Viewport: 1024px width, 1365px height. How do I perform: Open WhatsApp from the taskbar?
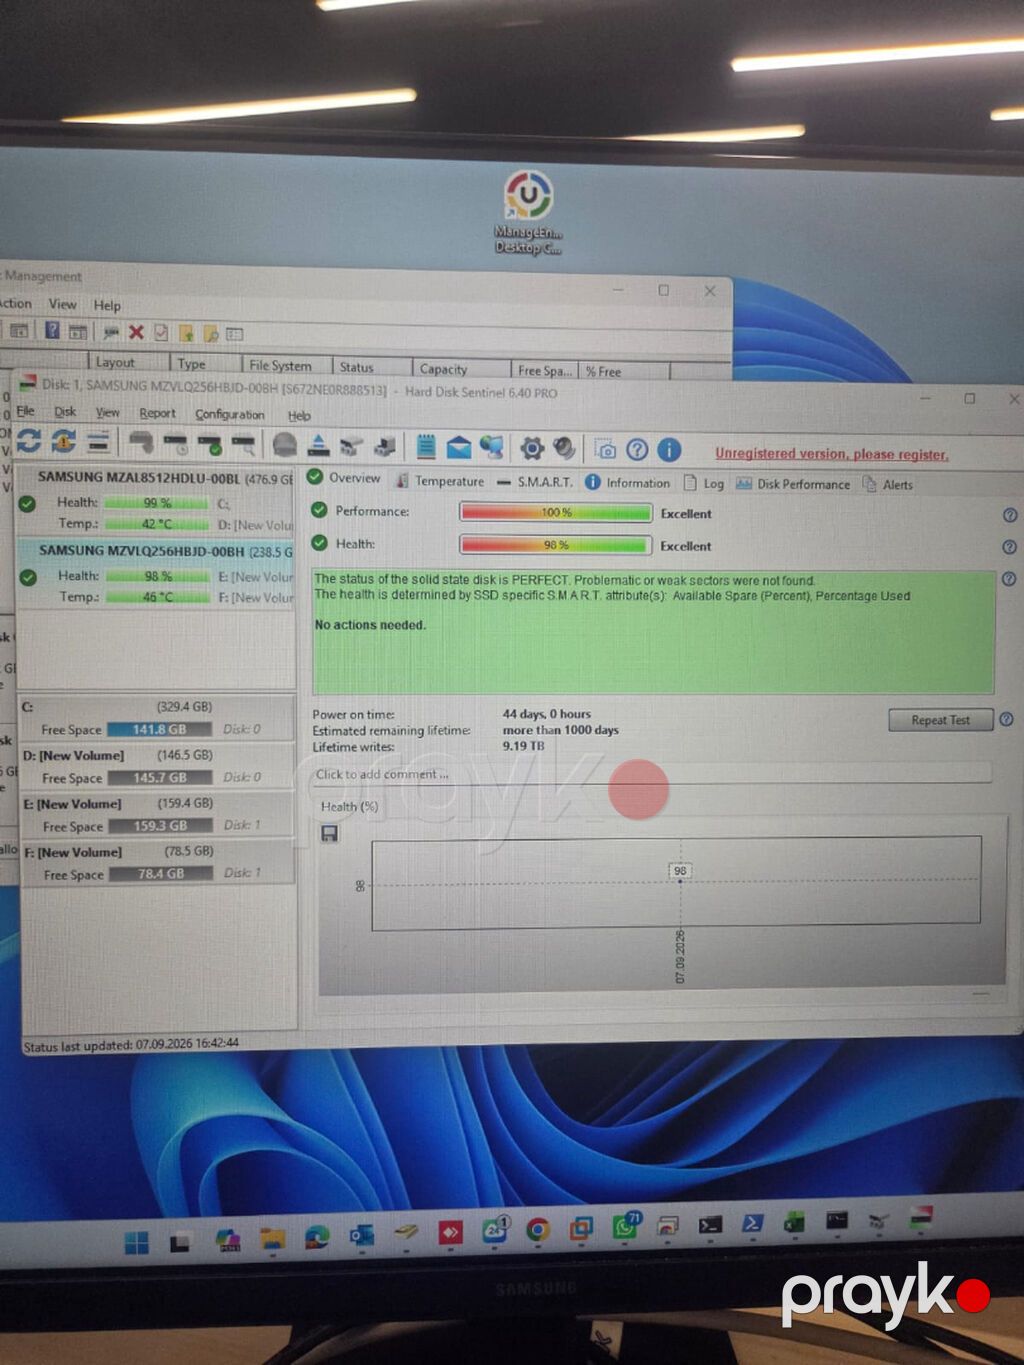click(626, 1225)
